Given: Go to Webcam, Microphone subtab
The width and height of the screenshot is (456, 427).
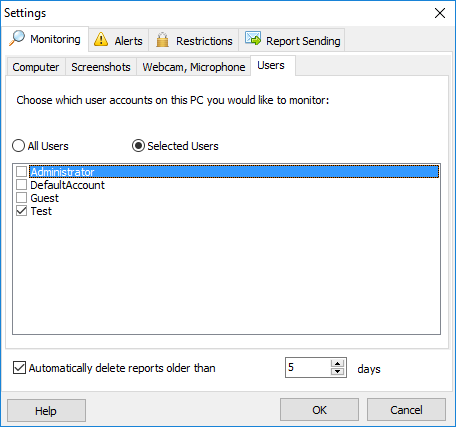Looking at the screenshot, I should (x=194, y=67).
